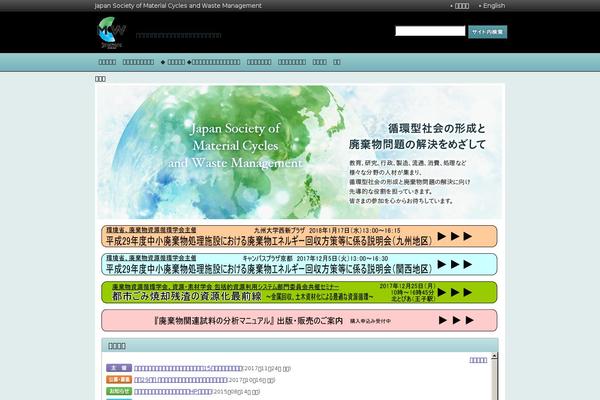Screen dimensions: 600x400
Task: Click the breadcrumb text under the navigation bar
Action: coord(100,78)
